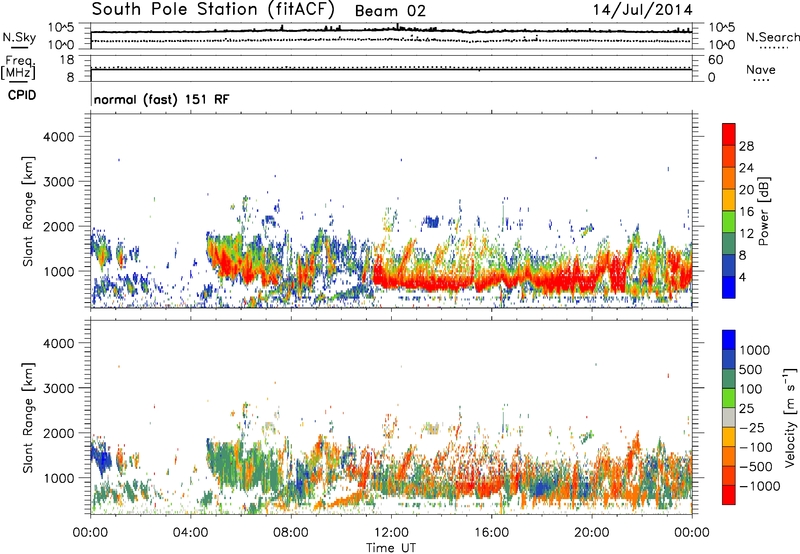Click the "normal (fast) 151 RF" text
This screenshot has width=800, height=554.
click(x=162, y=99)
